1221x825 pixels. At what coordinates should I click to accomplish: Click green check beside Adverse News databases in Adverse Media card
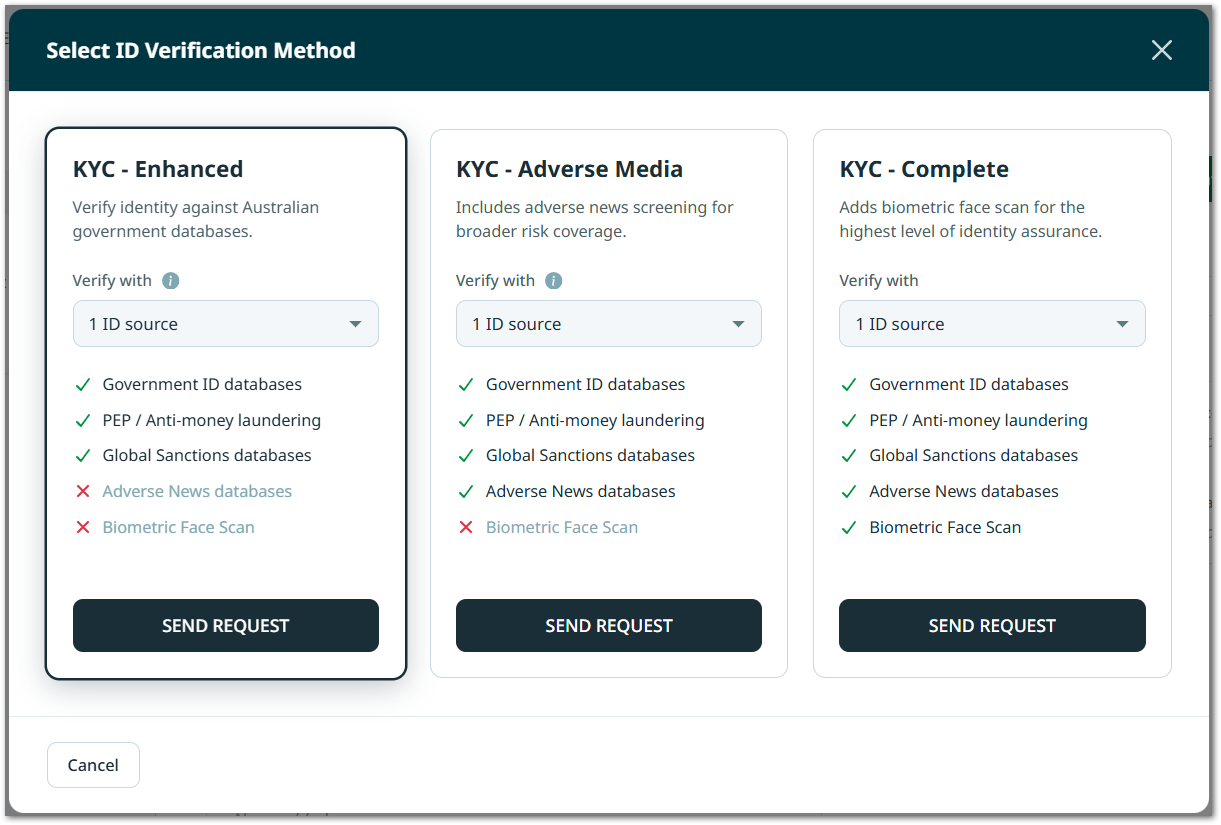coord(466,492)
